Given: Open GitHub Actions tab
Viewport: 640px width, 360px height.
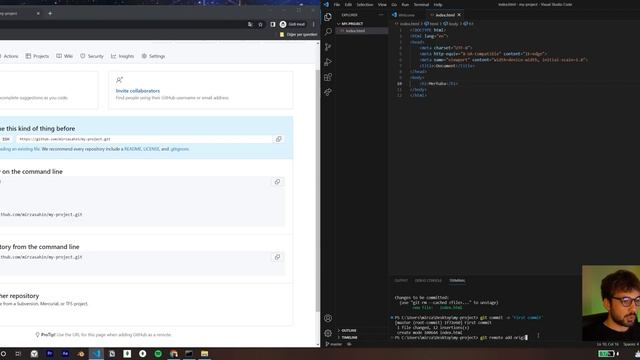Looking at the screenshot, I should pos(9,56).
